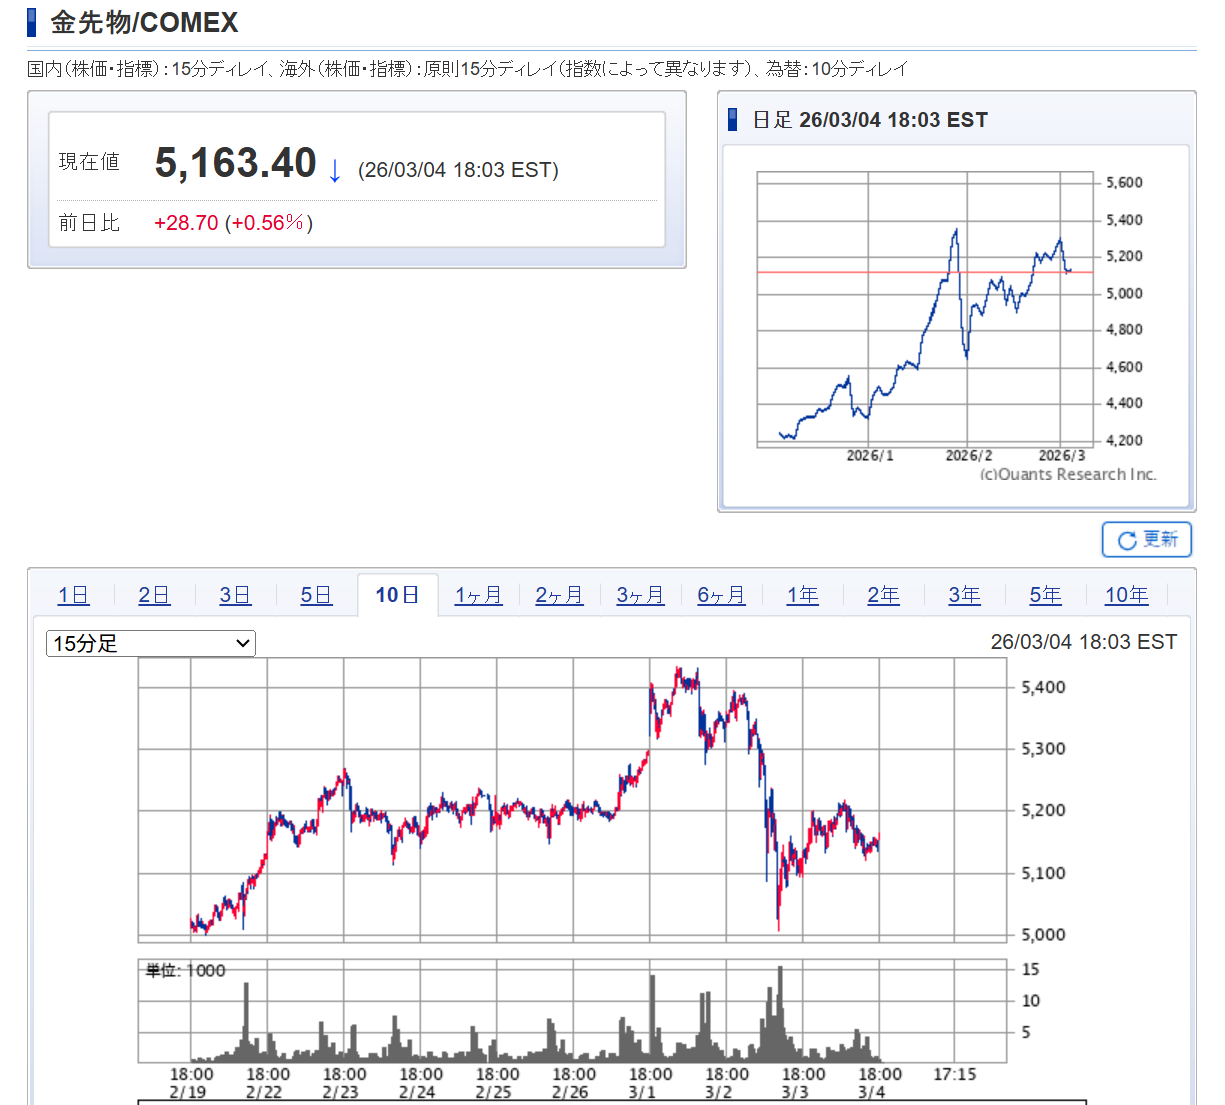Select the 3年 chart tab
The image size is (1225, 1105).
tap(964, 596)
